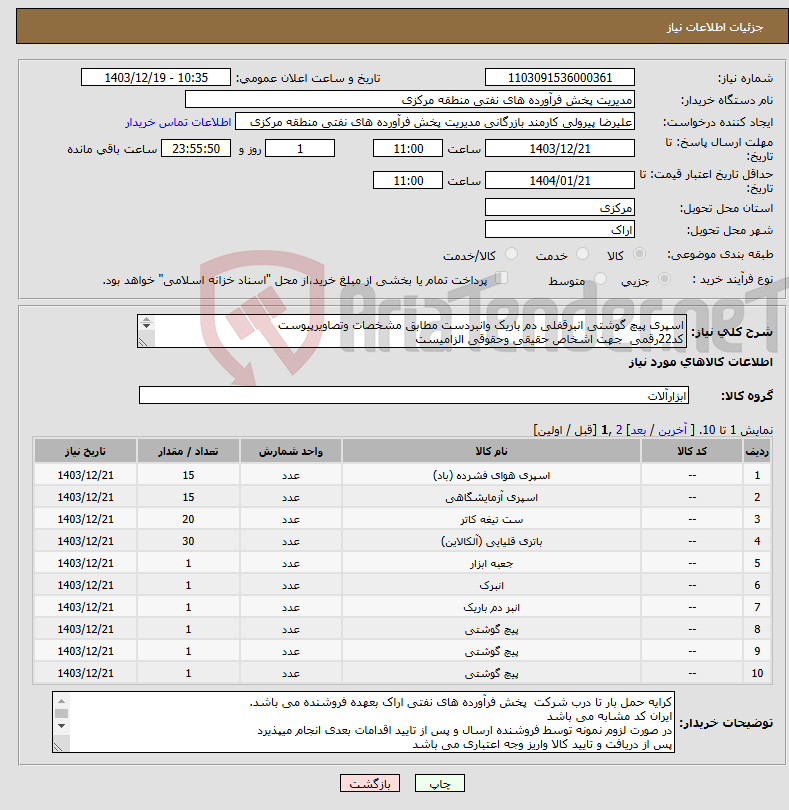
Task: Click the ایجاد کننده درخواست requester field
Action: click(435, 122)
